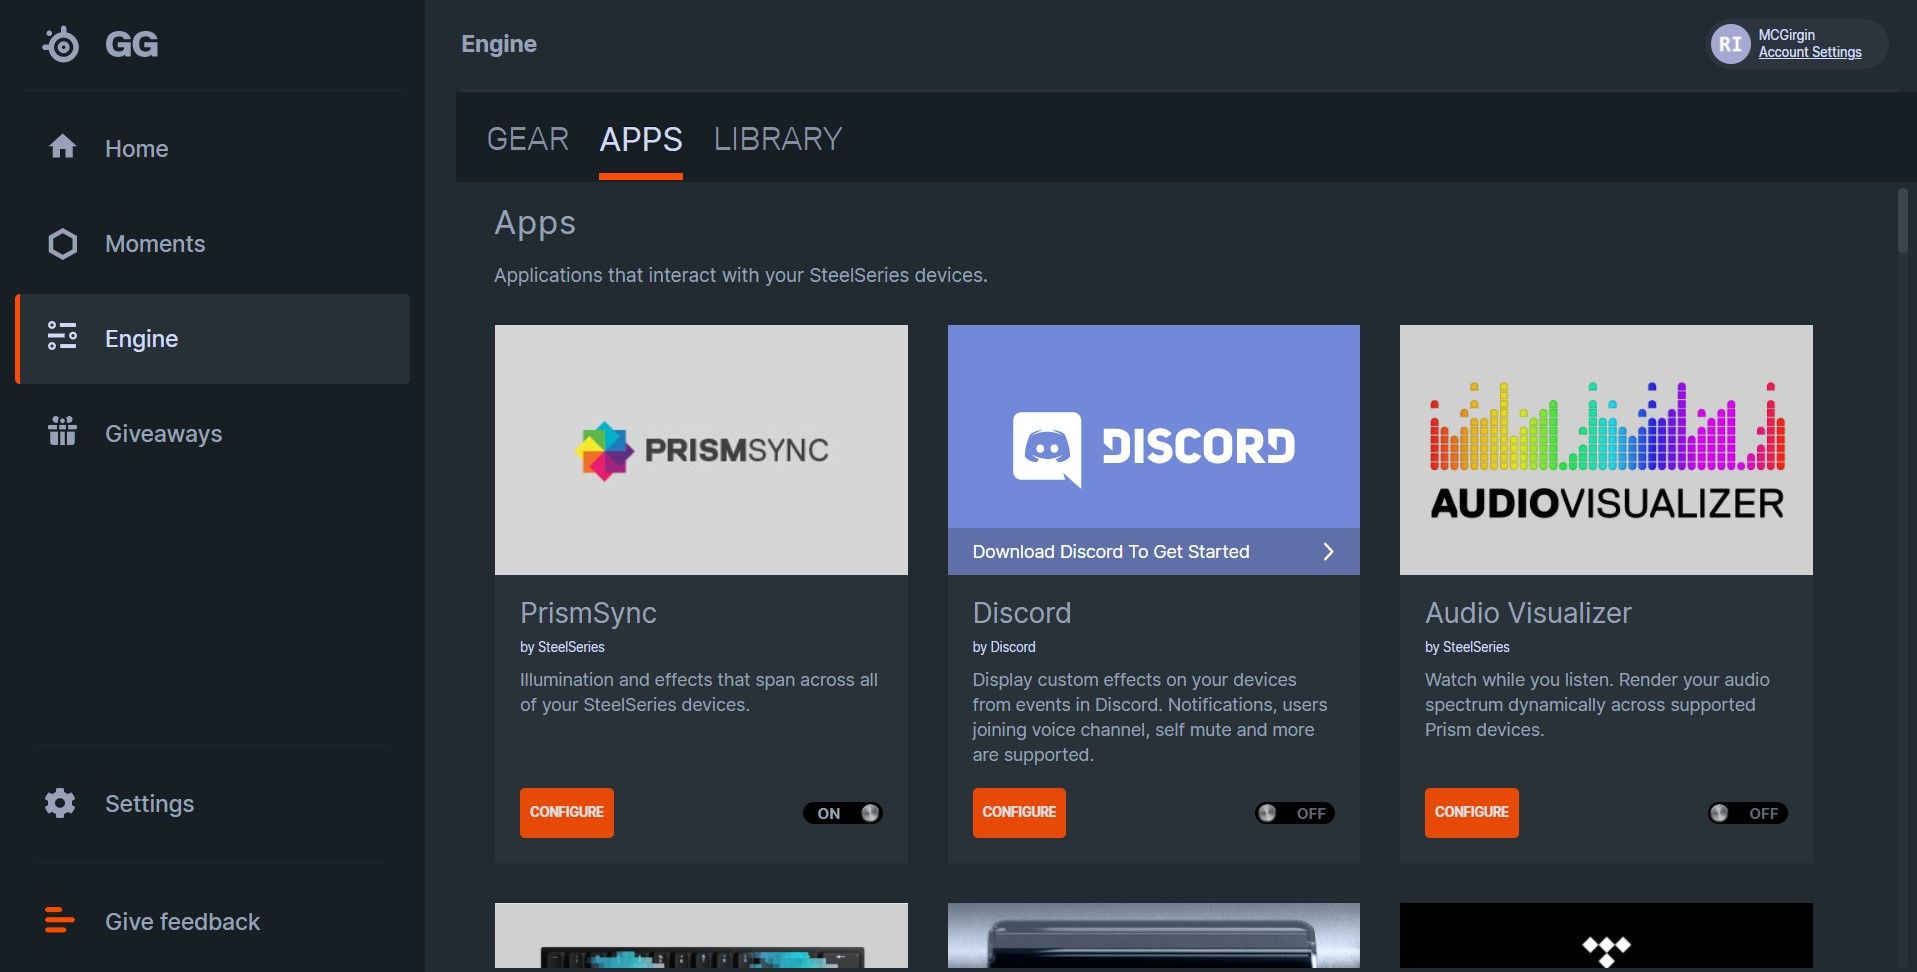Viewport: 1917px width, 972px height.
Task: Click the Apps section heading
Action: pyautogui.click(x=535, y=223)
